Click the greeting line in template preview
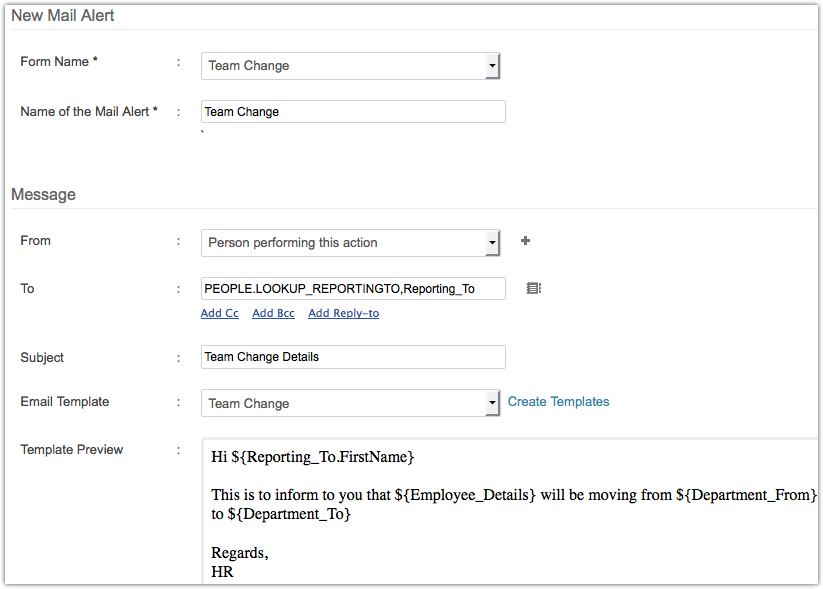The width and height of the screenshot is (823, 589). (x=312, y=457)
